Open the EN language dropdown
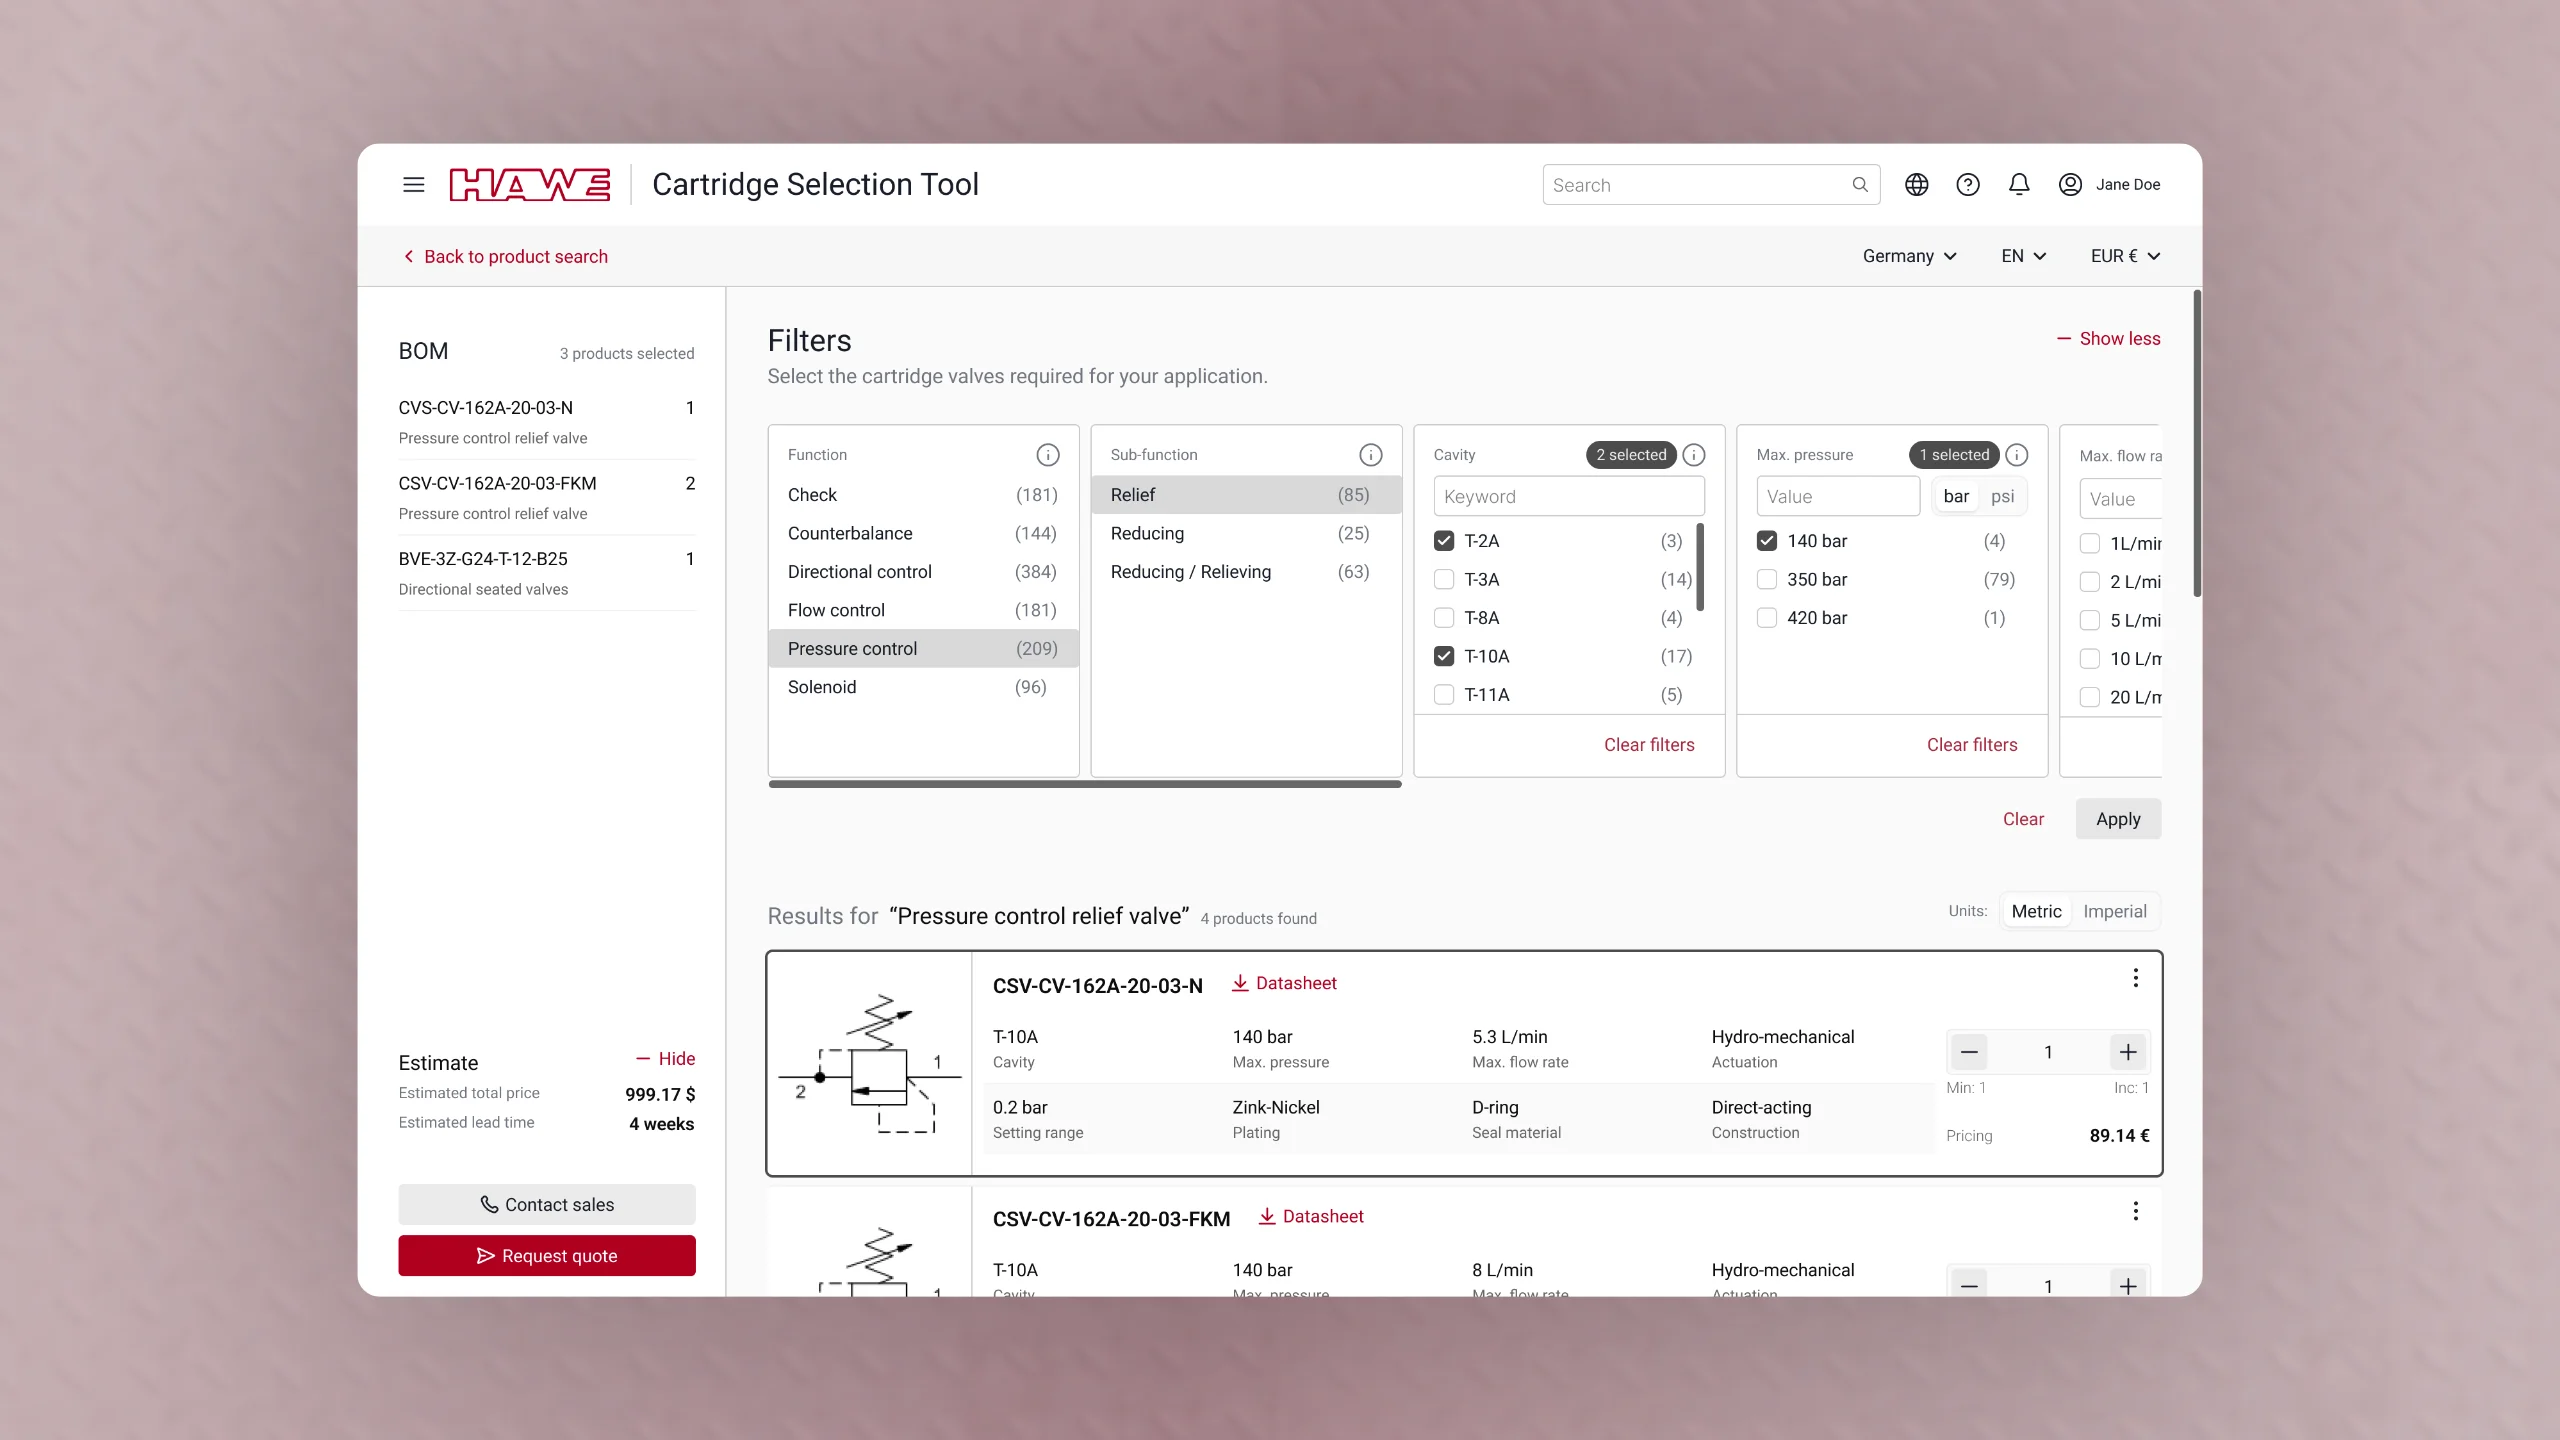This screenshot has width=2560, height=1440. pos(2023,256)
